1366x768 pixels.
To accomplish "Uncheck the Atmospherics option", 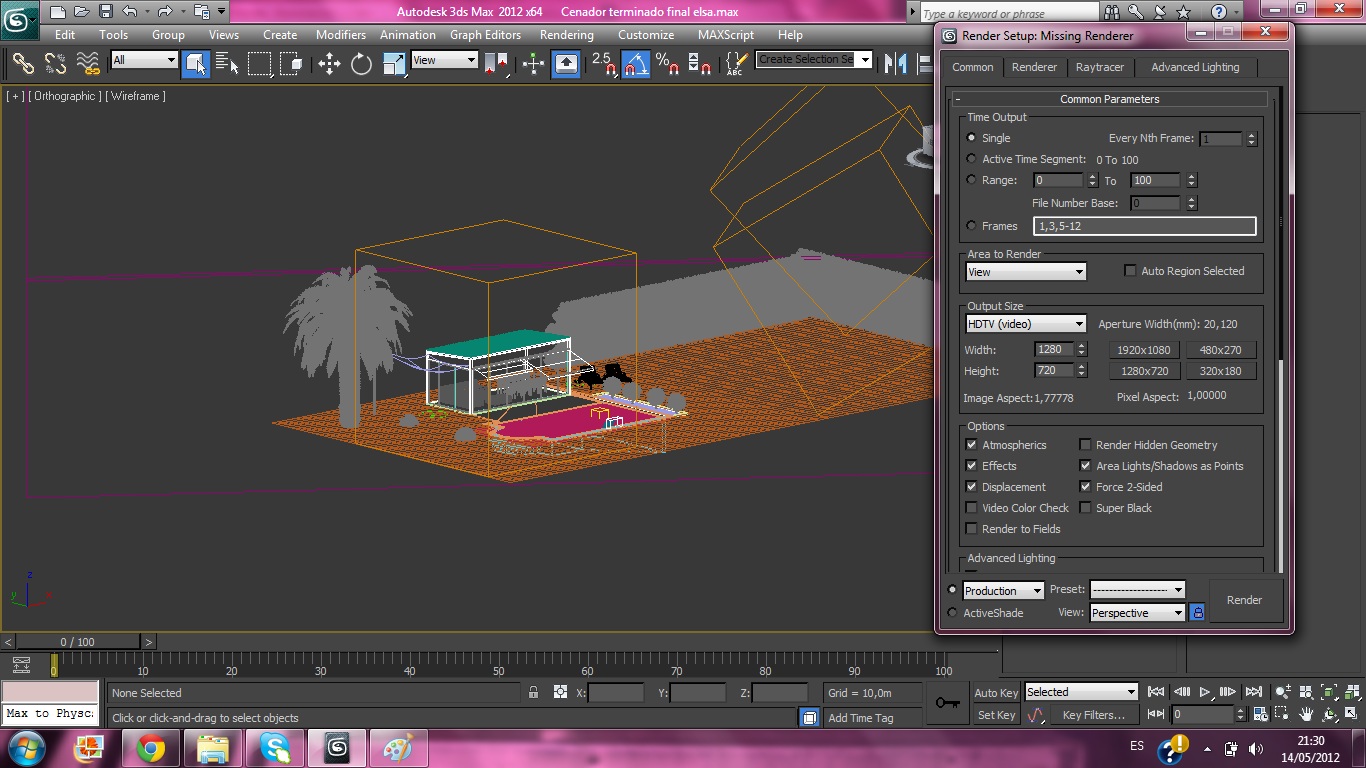I will (971, 445).
